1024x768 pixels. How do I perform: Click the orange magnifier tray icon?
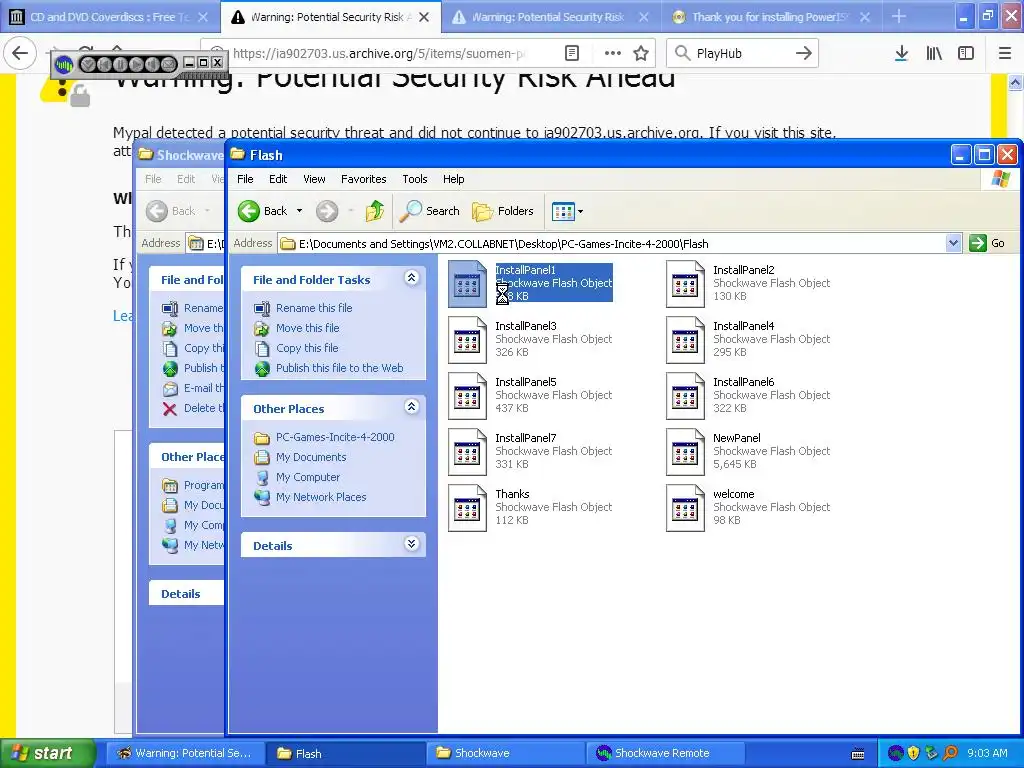[x=950, y=753]
